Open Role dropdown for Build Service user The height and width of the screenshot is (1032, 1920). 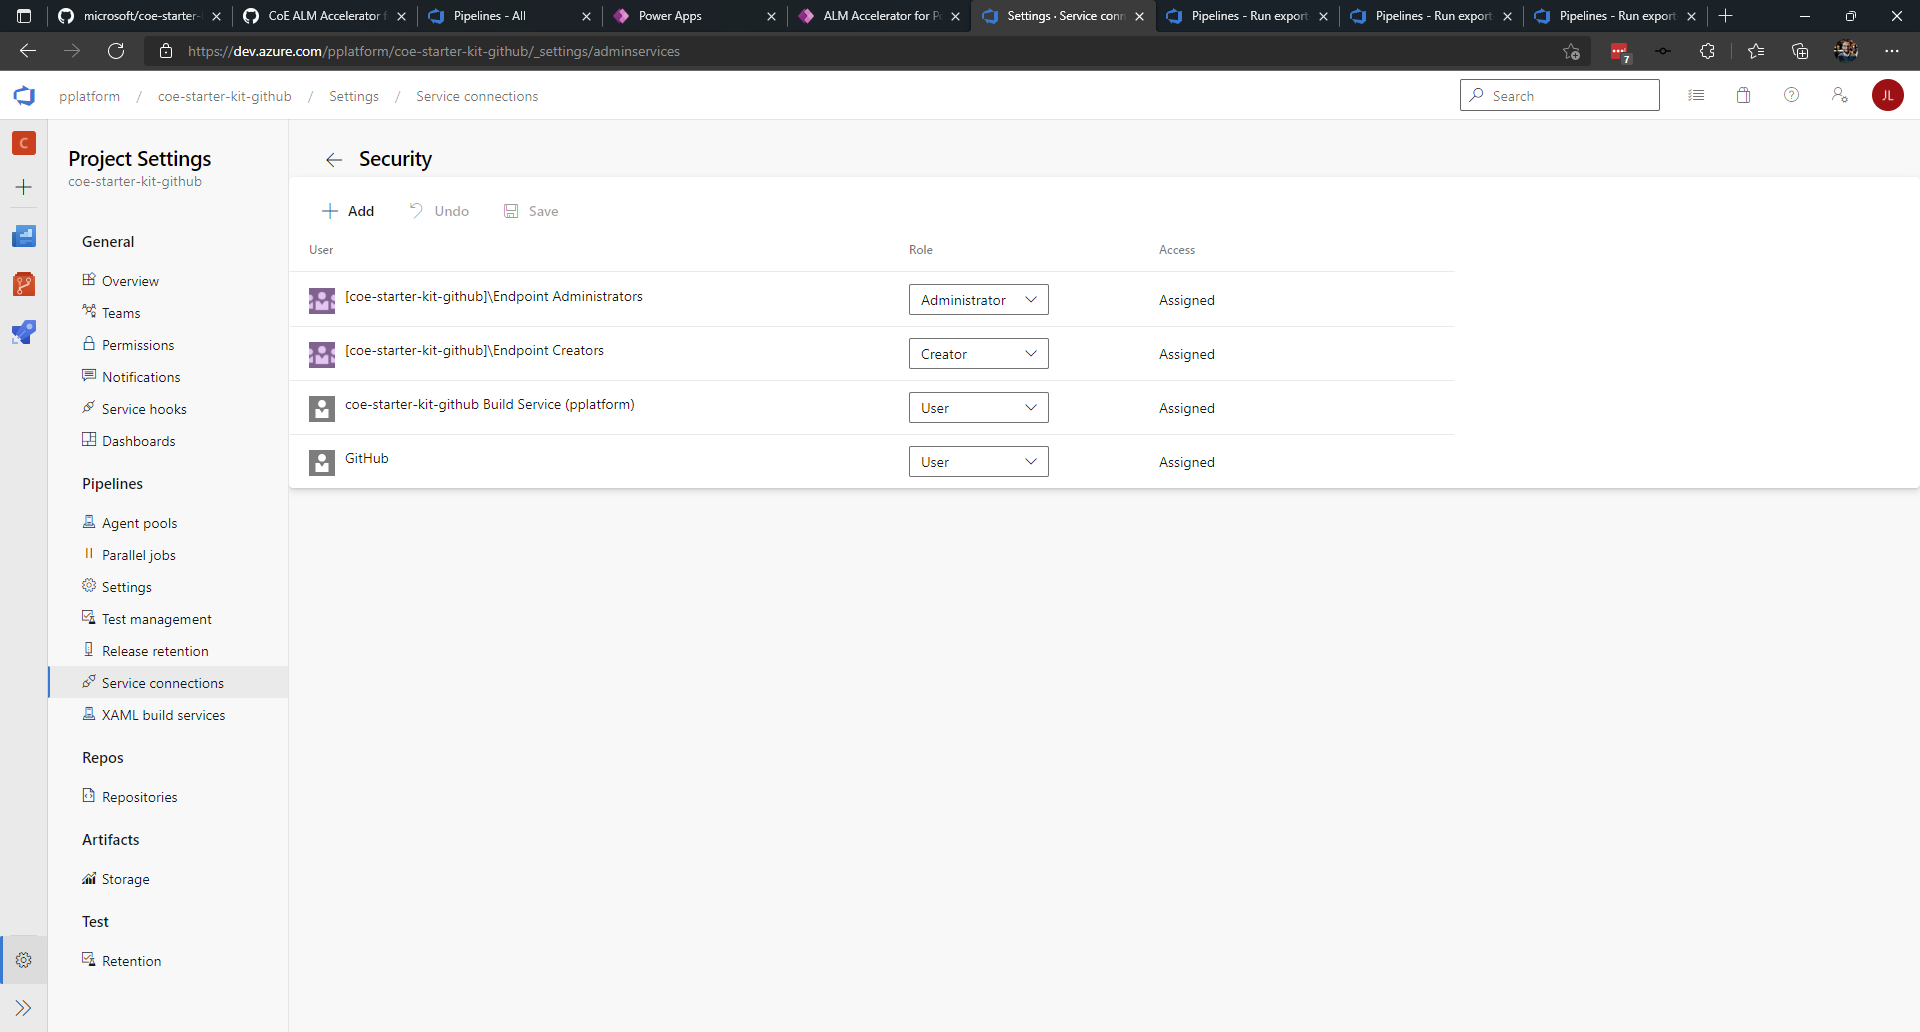pos(978,408)
